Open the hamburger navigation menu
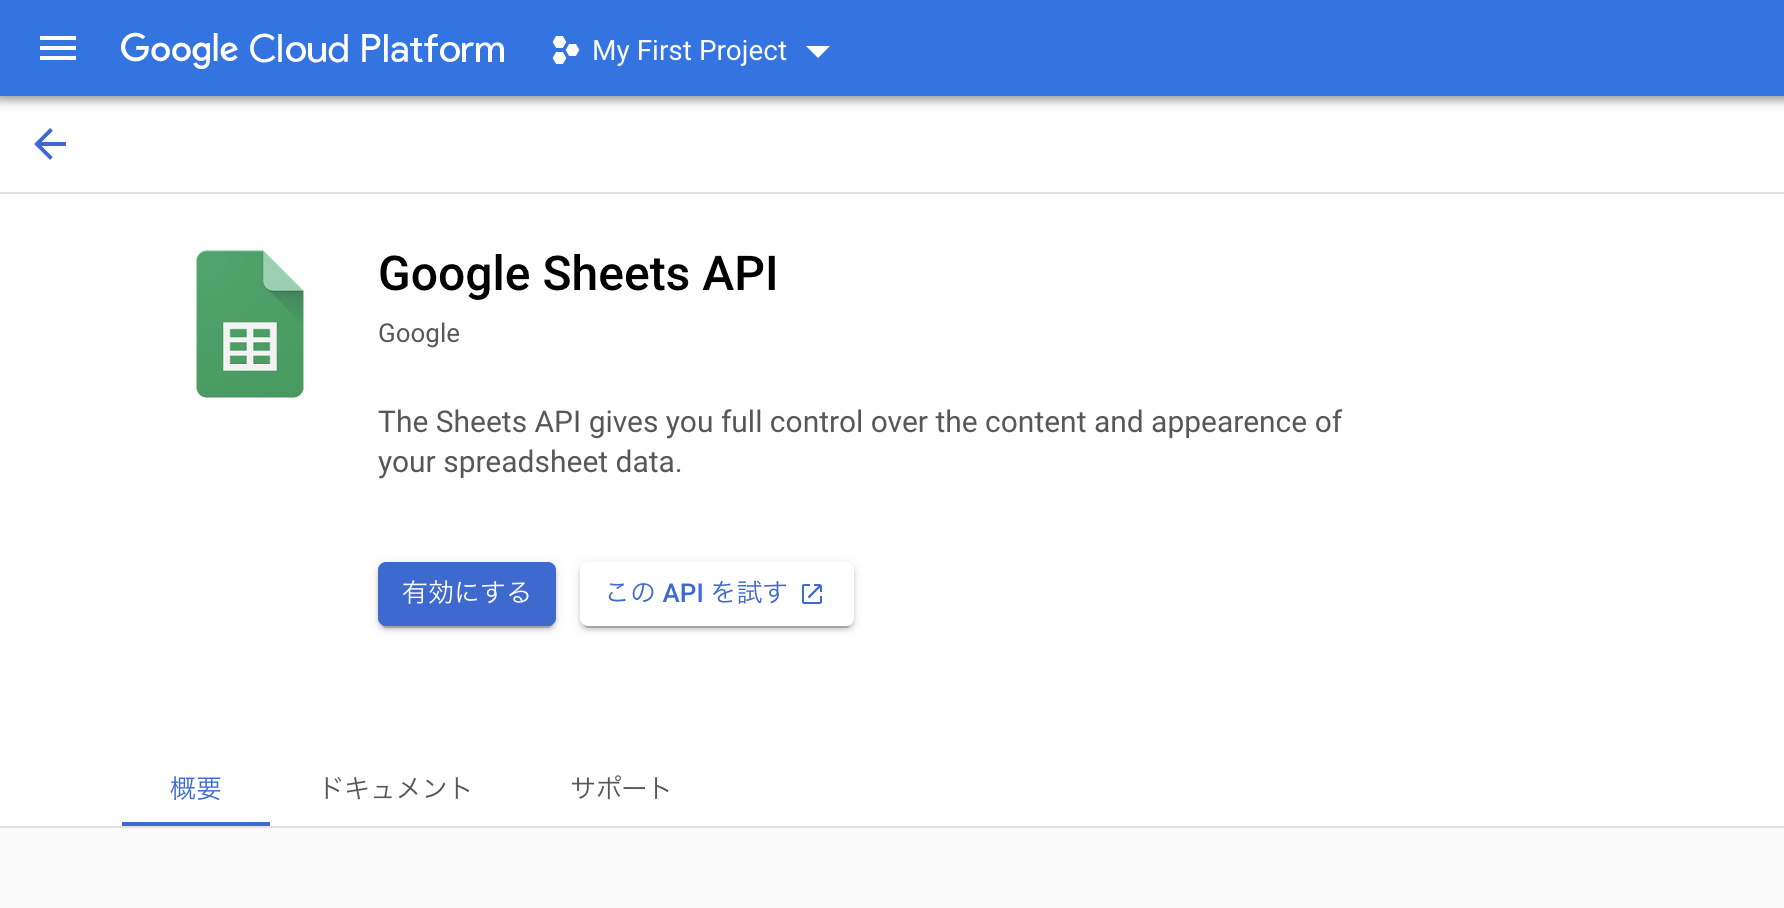Screen dimensions: 1784x908 click(x=58, y=48)
